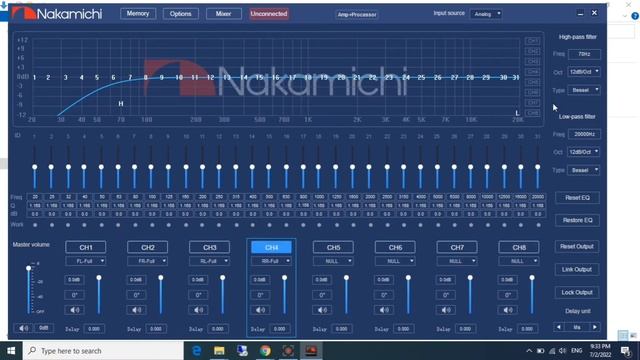Image resolution: width=640 pixels, height=360 pixels.
Task: Open the High-pass filter Type dropdown
Action: tap(584, 90)
